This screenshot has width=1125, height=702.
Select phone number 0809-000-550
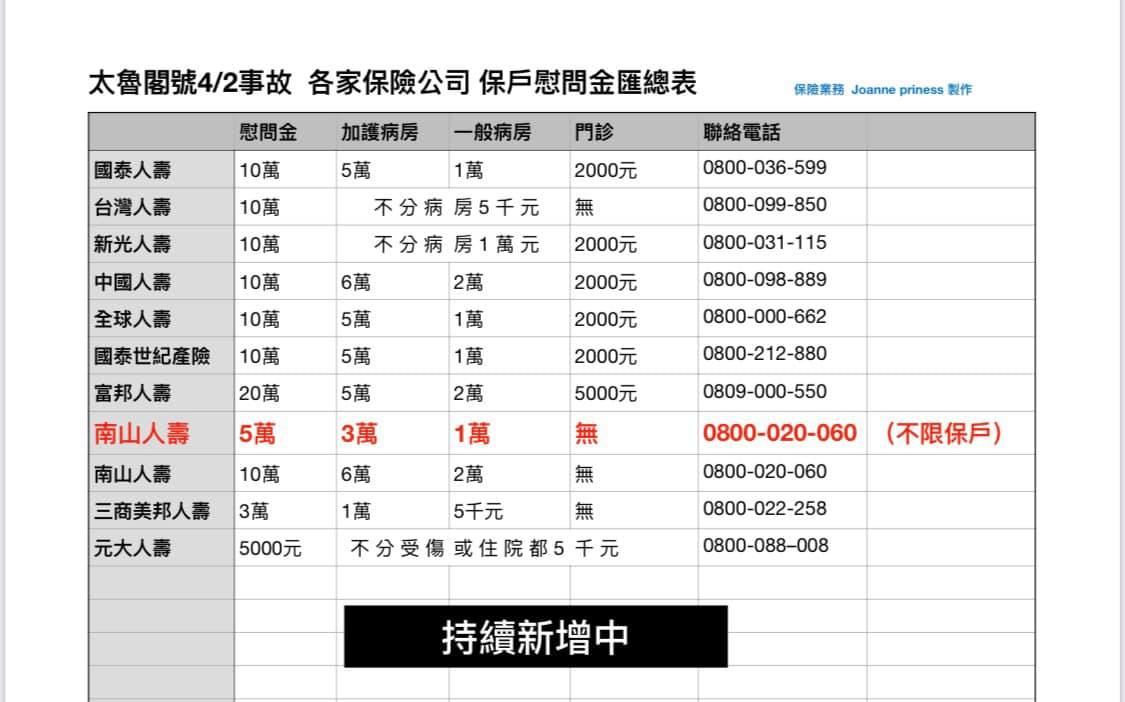click(765, 391)
